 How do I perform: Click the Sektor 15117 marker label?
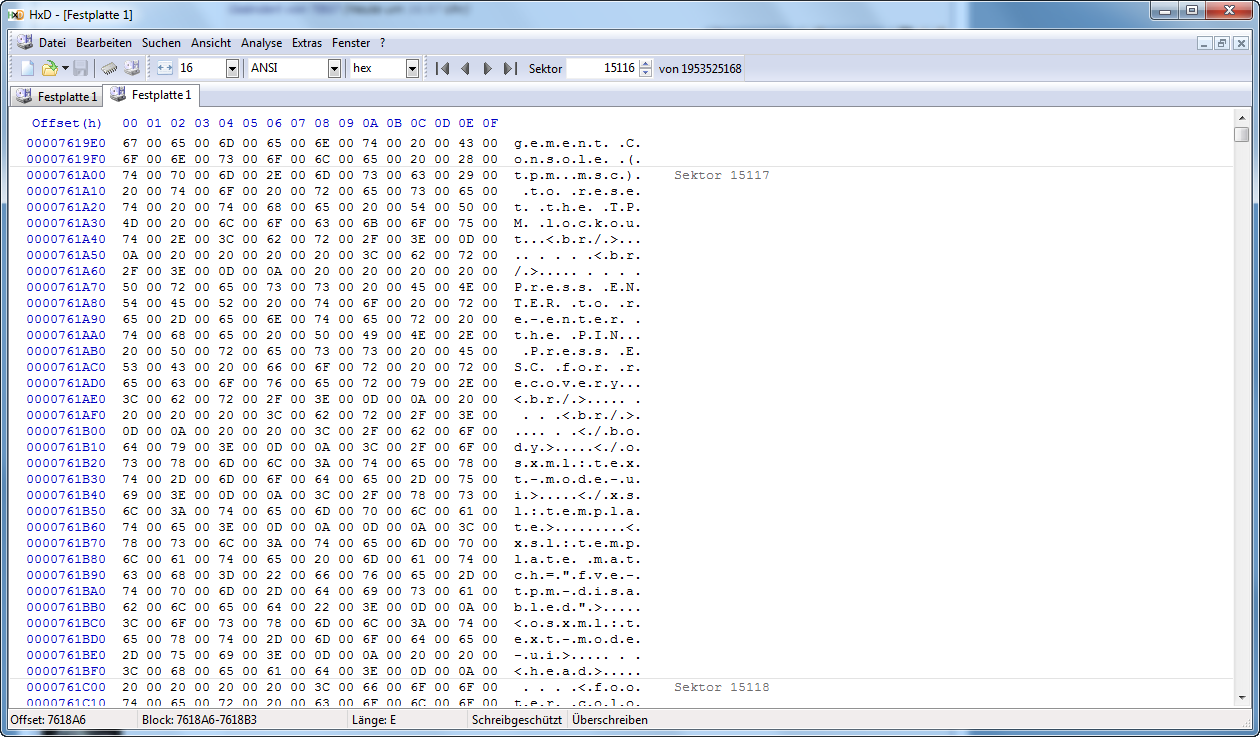tap(721, 175)
